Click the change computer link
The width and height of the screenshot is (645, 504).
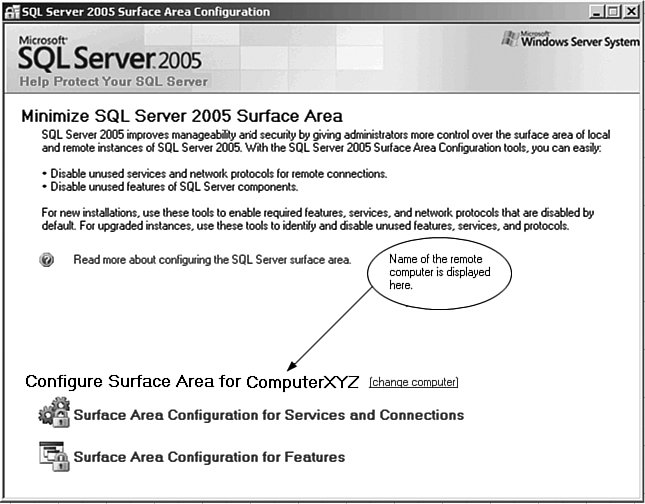[x=413, y=382]
